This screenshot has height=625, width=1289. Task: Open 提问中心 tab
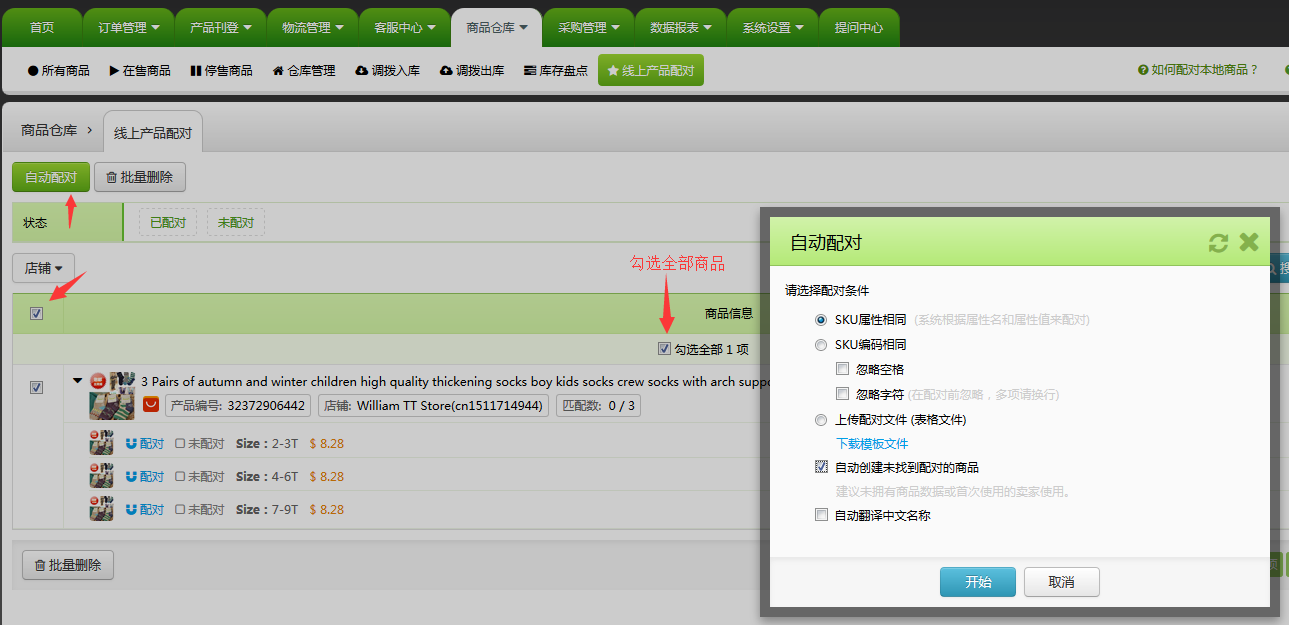point(859,28)
